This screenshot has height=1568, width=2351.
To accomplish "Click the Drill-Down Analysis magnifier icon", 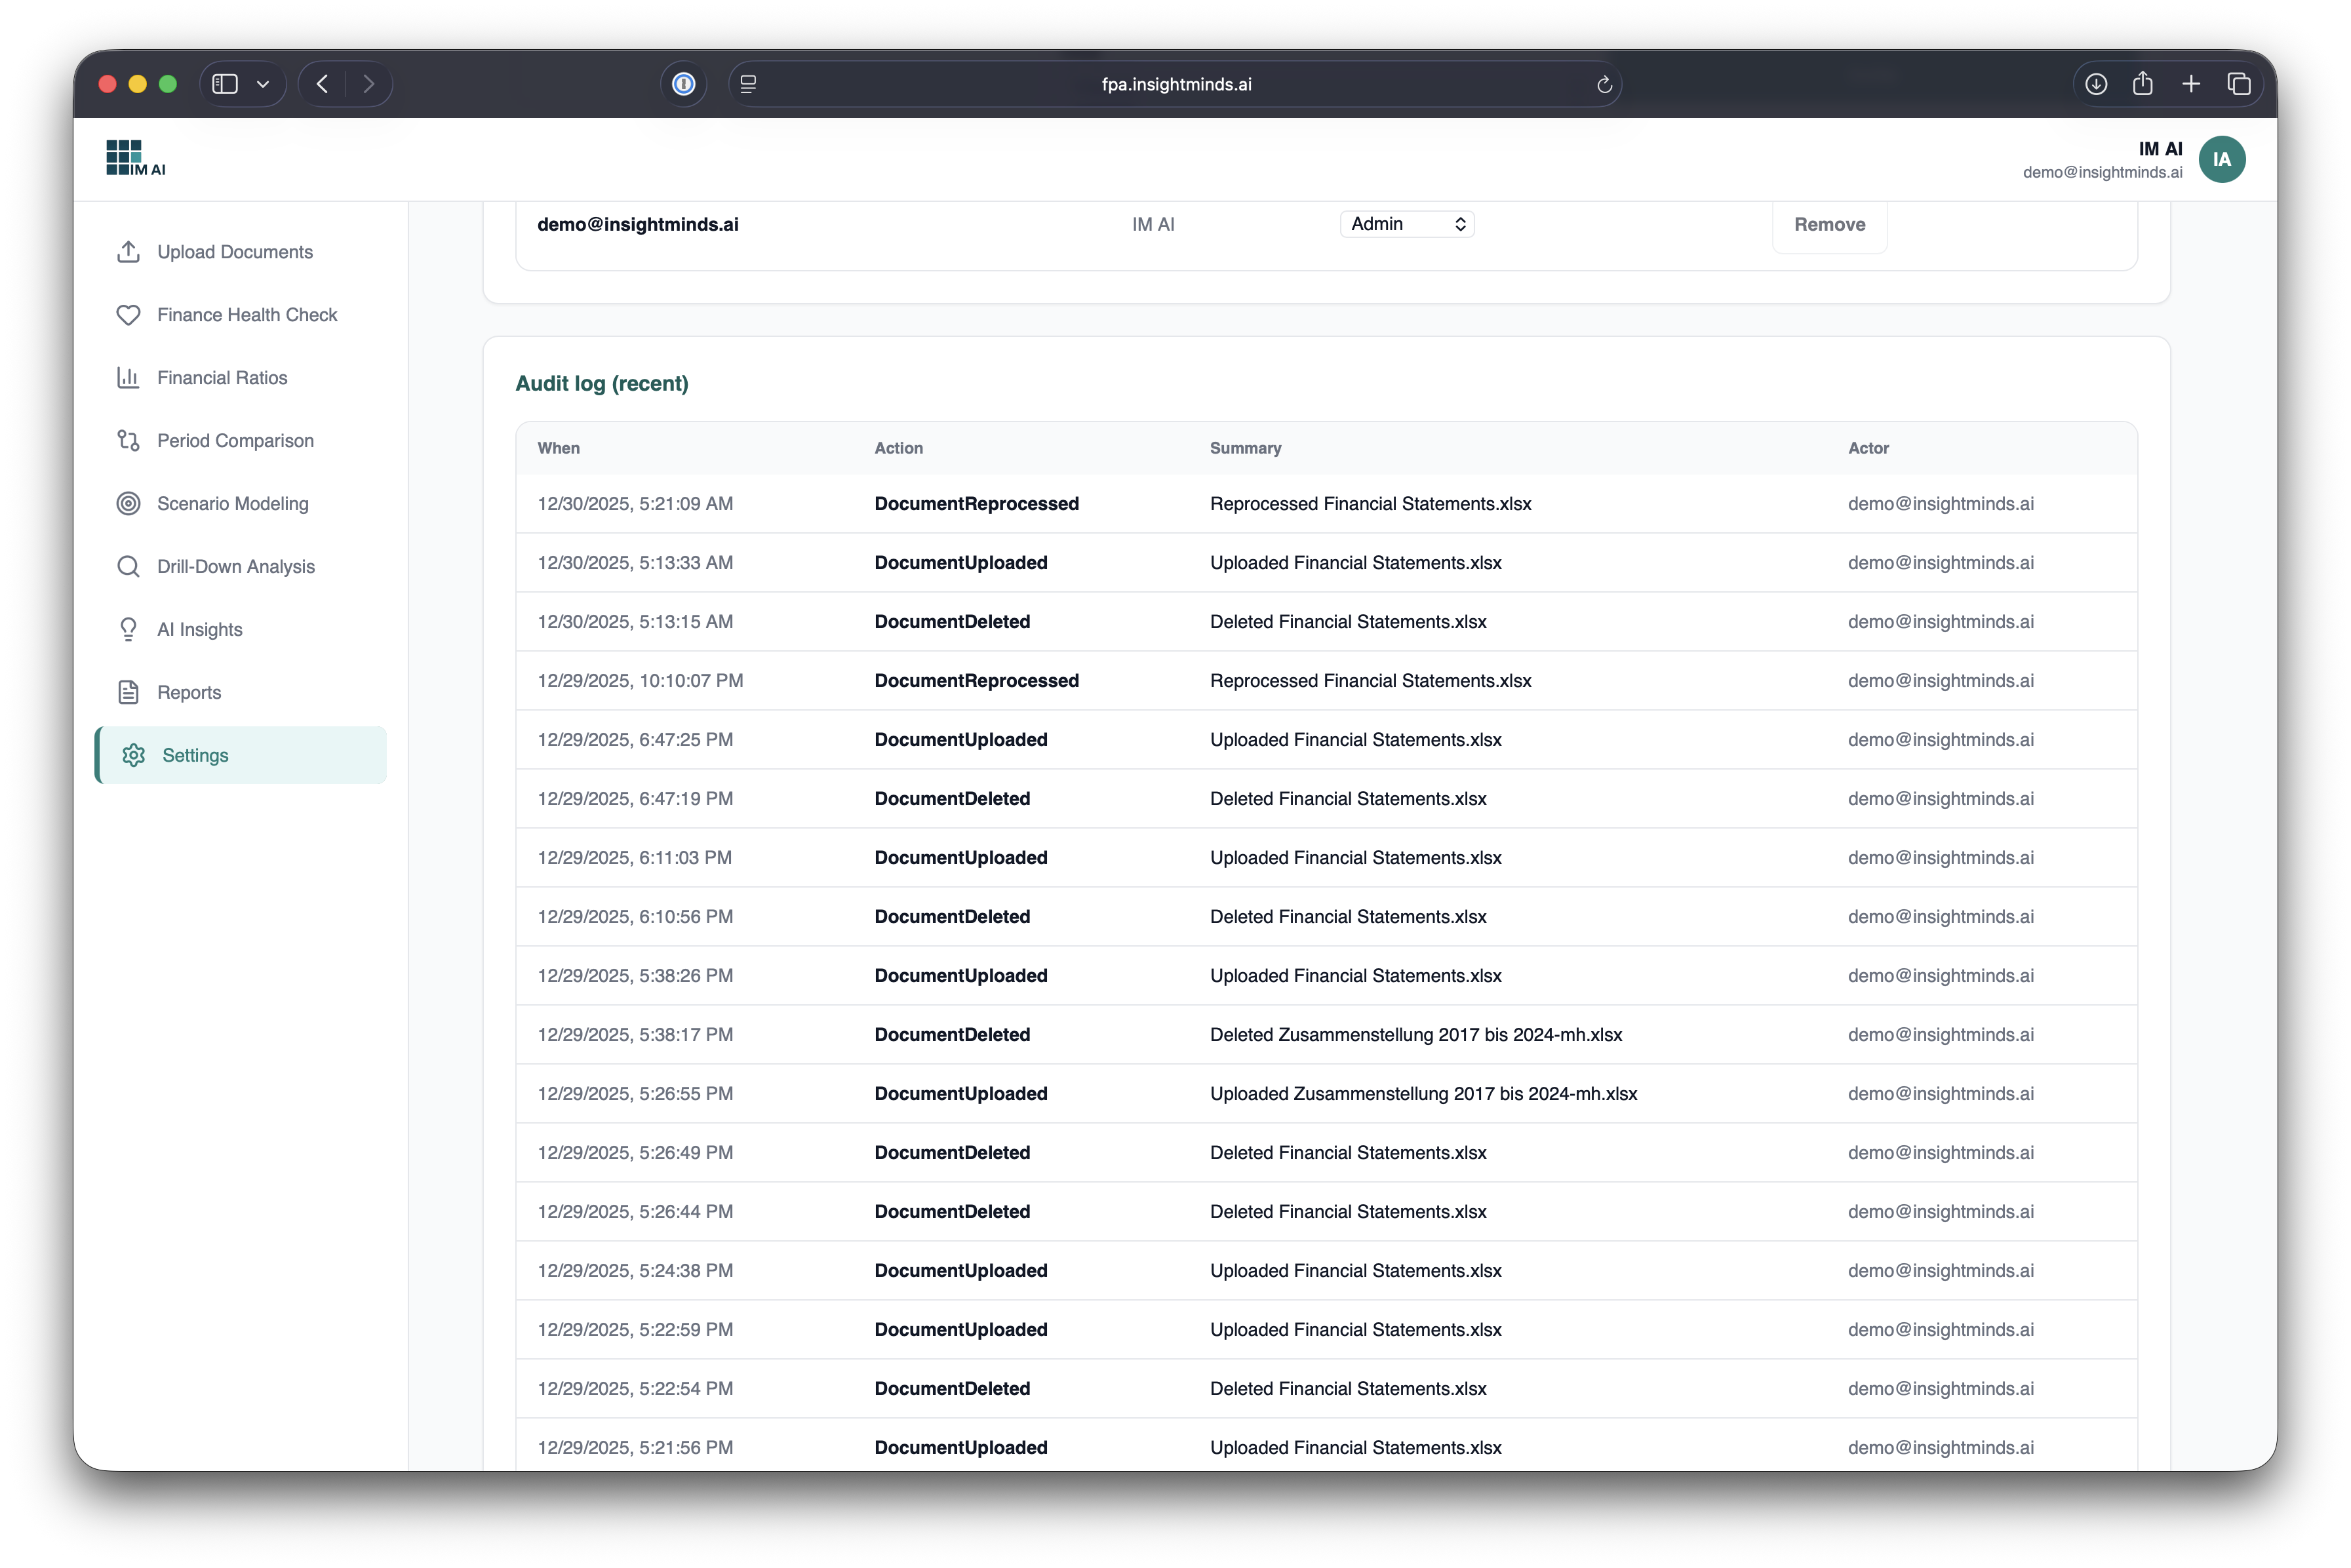I will click(x=128, y=567).
